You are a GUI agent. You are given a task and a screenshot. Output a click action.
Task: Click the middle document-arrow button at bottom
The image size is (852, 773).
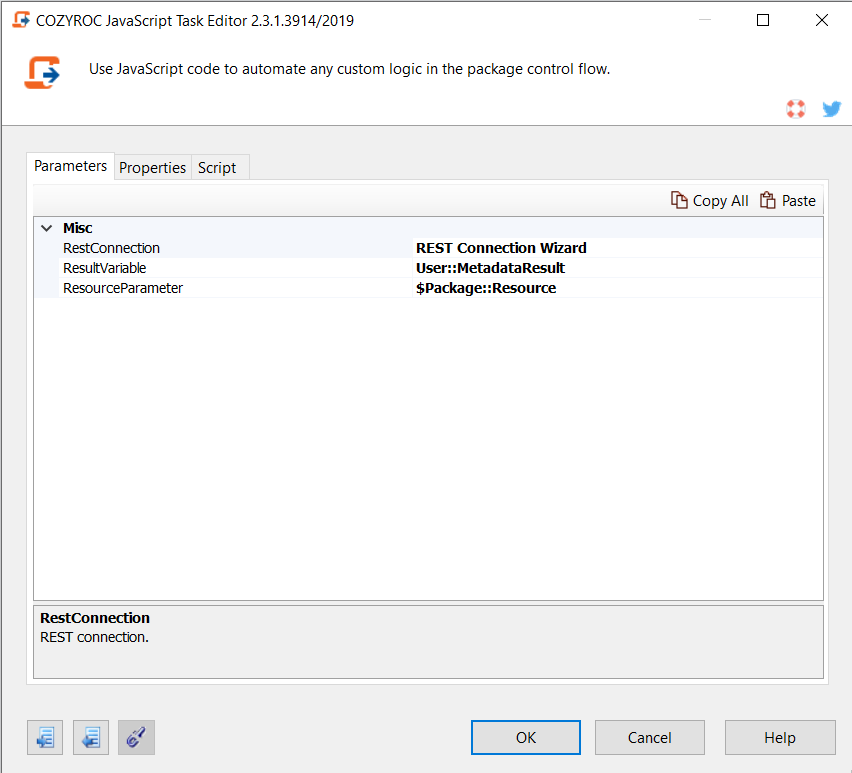pos(91,738)
